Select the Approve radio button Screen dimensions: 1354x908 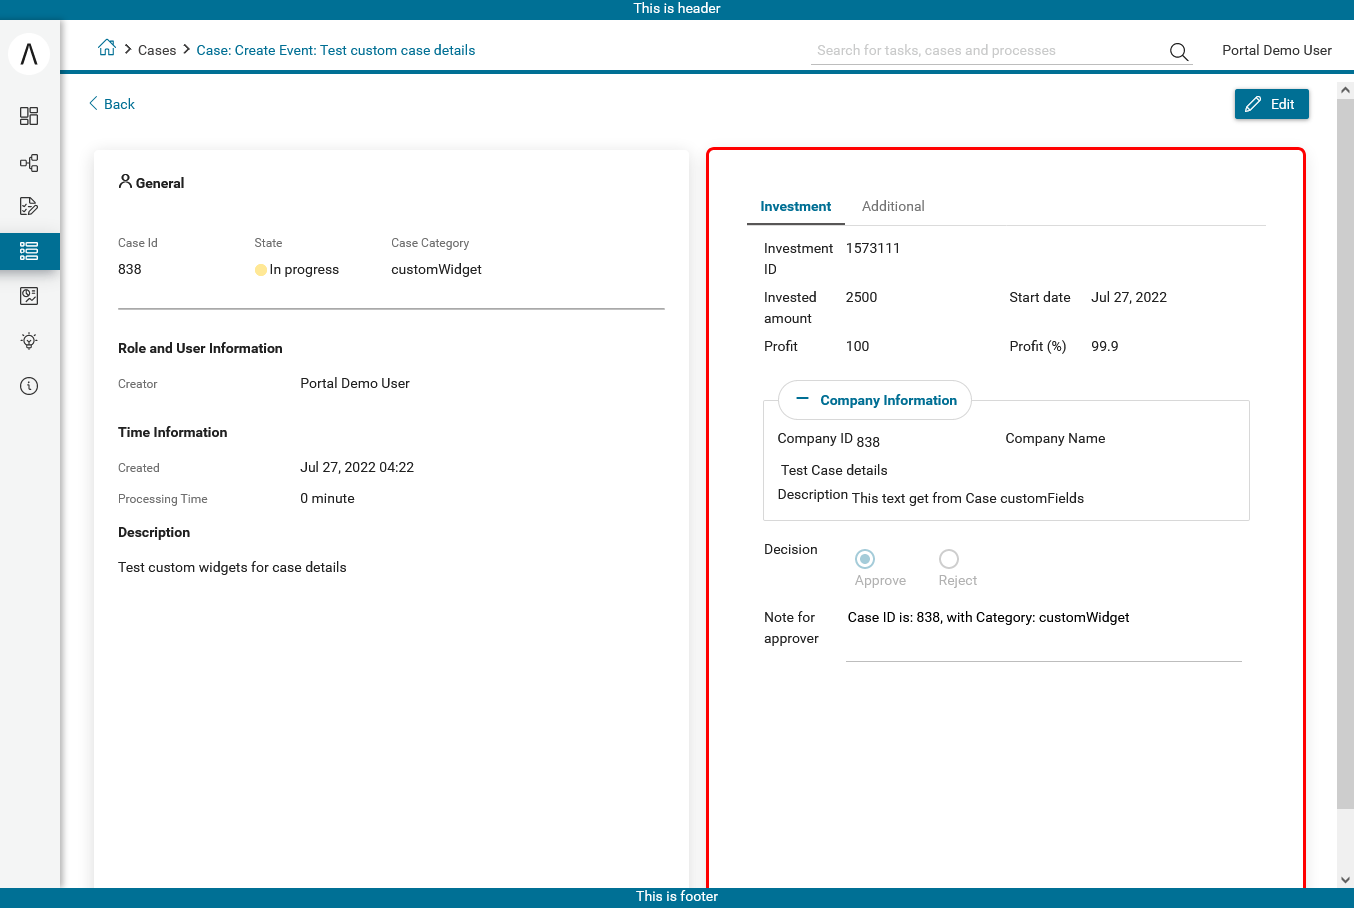[865, 559]
